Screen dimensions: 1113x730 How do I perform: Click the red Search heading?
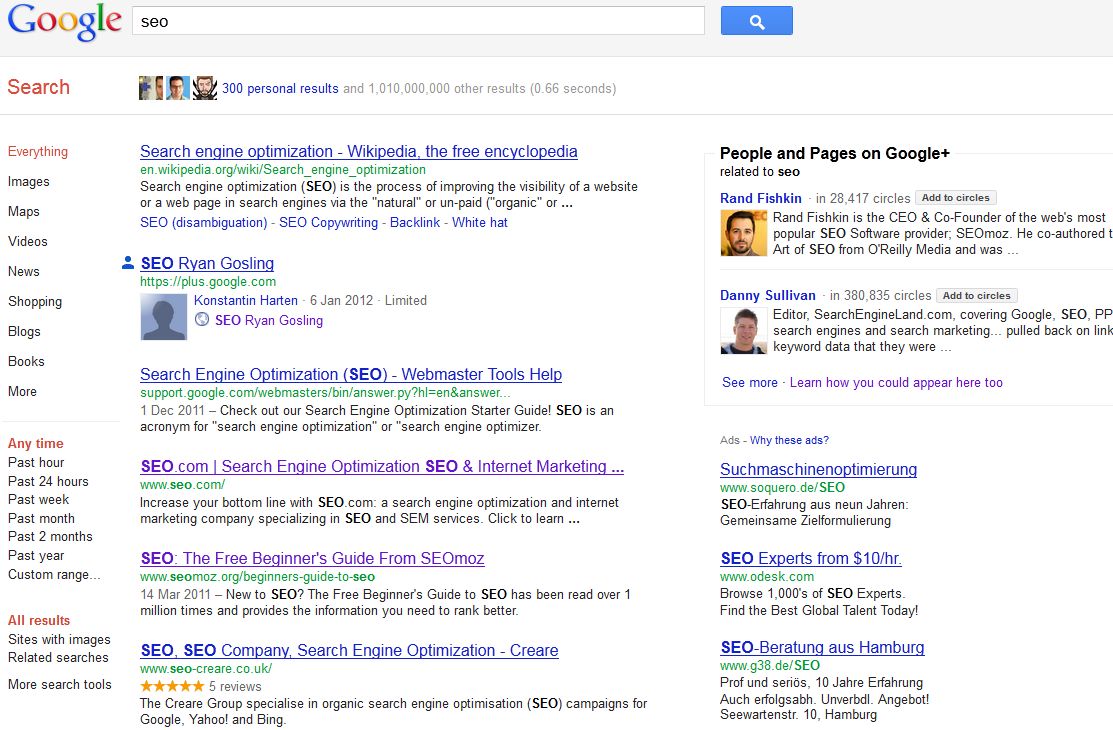(x=38, y=87)
